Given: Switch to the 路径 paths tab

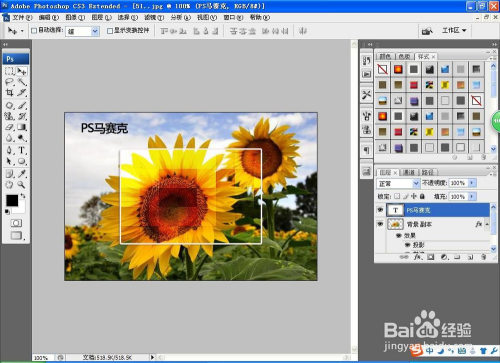Looking at the screenshot, I should click(x=427, y=172).
